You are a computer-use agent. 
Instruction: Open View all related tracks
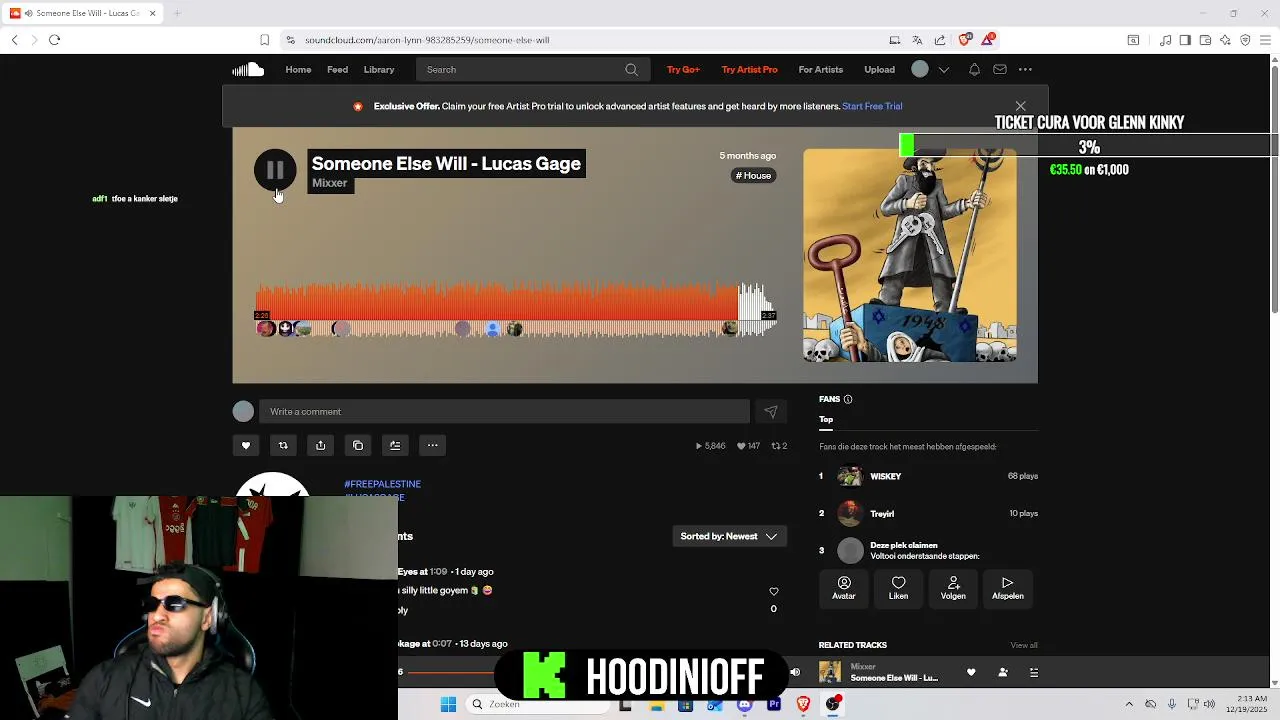[x=1024, y=645]
